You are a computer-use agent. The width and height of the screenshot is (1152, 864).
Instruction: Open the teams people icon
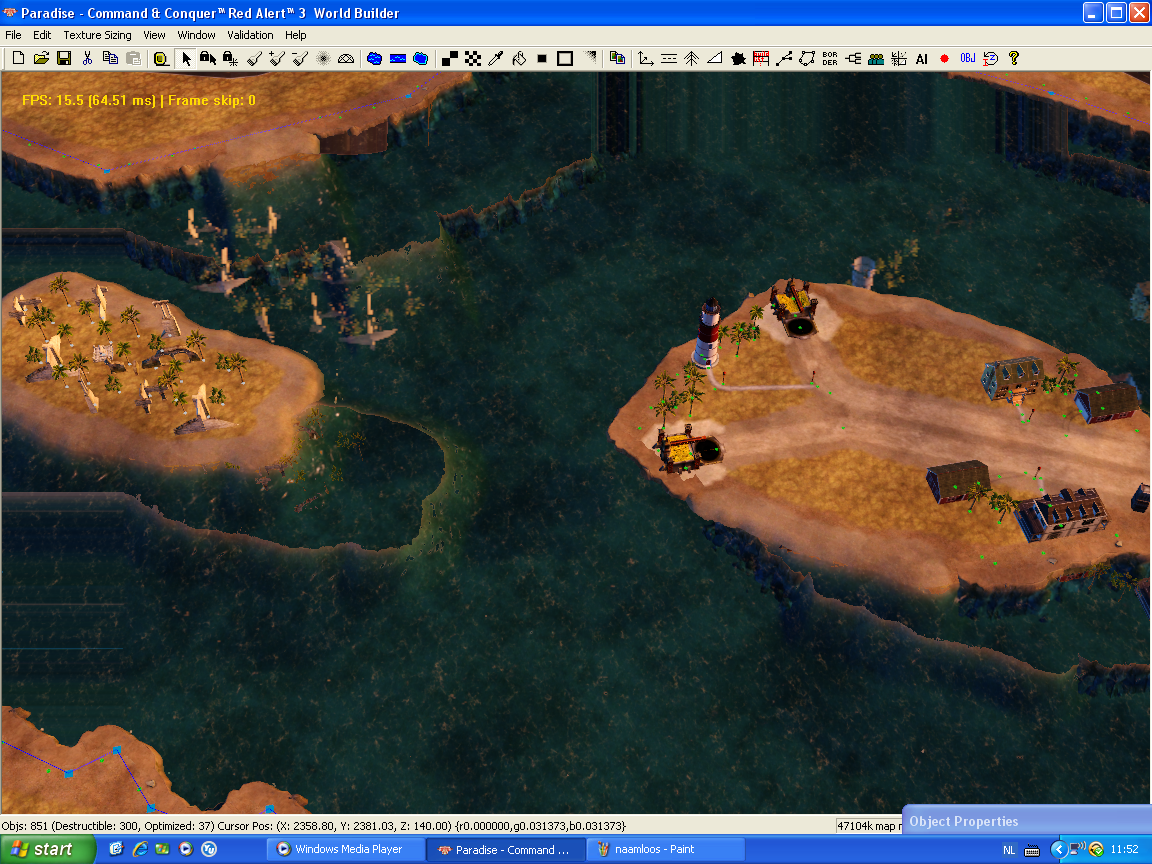pyautogui.click(x=876, y=58)
